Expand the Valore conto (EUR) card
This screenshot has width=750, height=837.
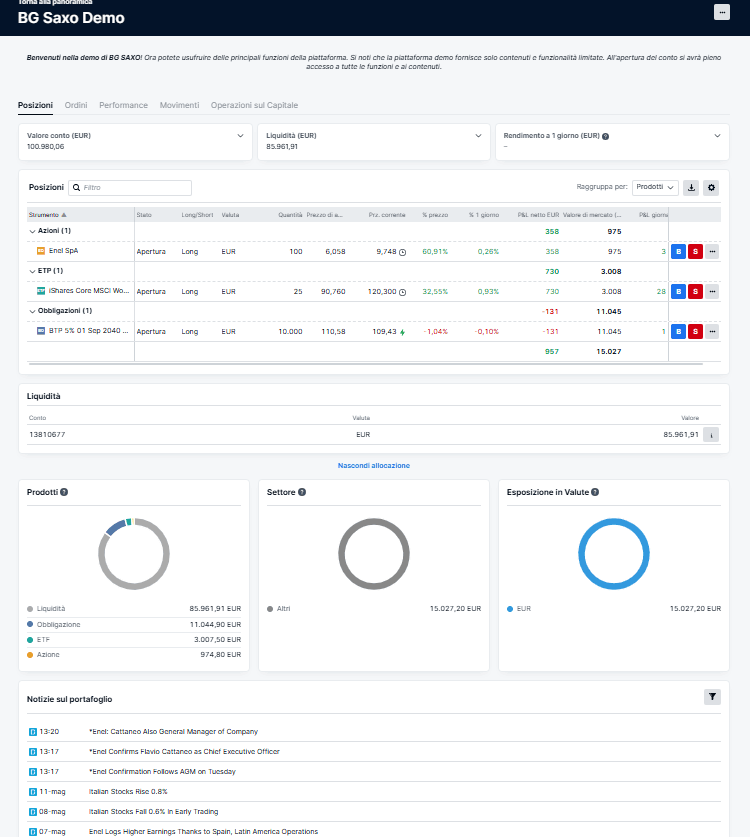pos(240,136)
